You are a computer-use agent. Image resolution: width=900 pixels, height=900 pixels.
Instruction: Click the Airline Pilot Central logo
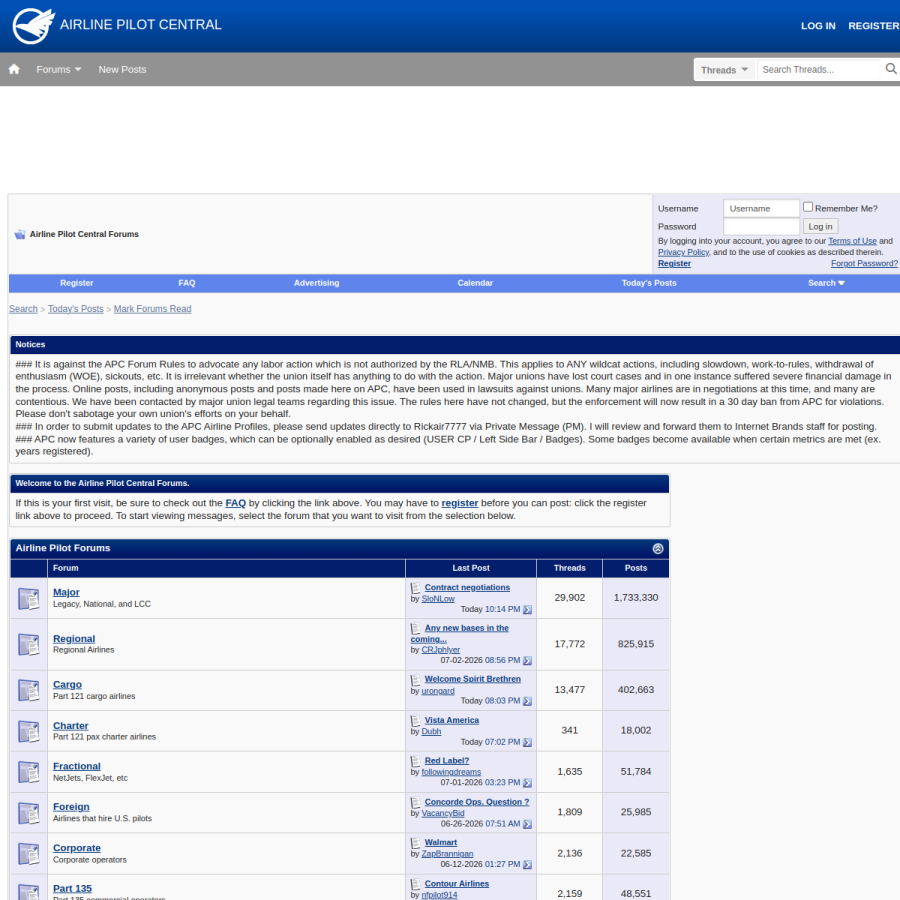(x=117, y=25)
